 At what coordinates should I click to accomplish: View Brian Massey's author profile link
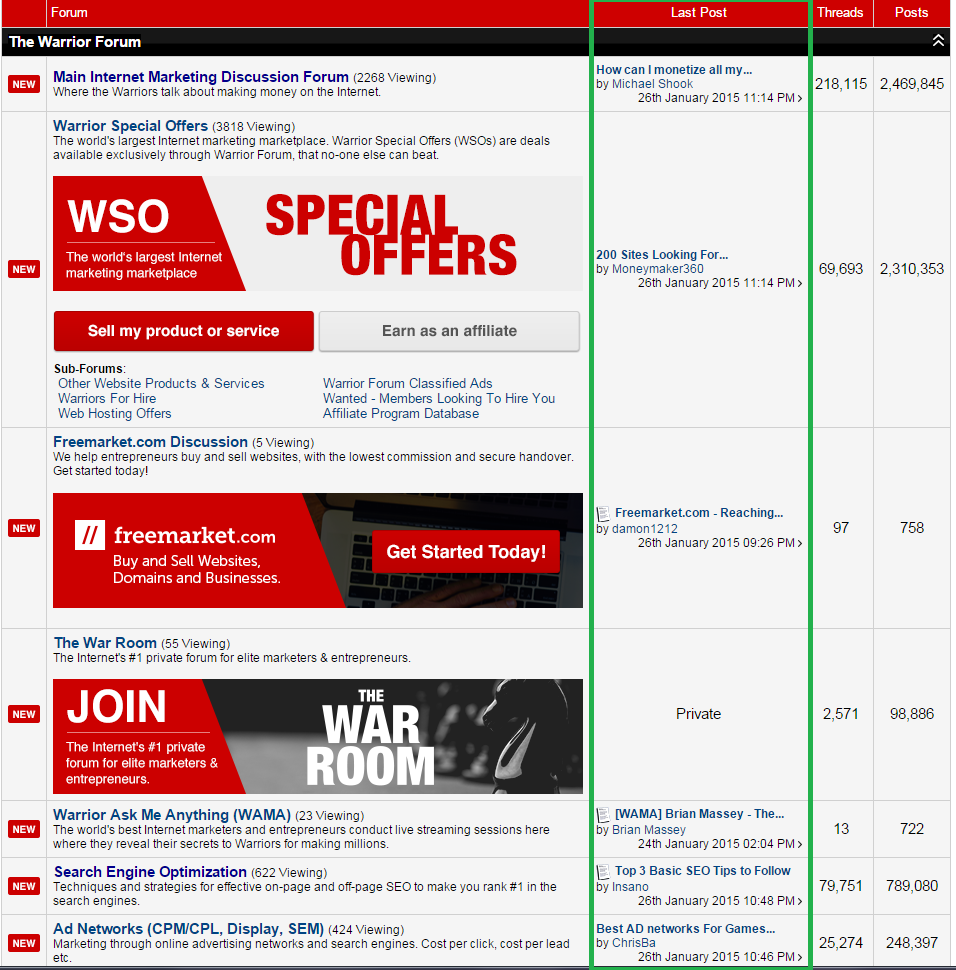point(648,830)
